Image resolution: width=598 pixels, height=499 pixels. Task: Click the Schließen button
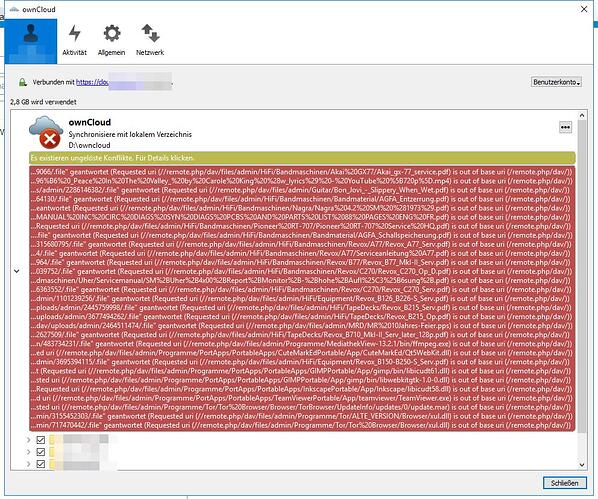tap(564, 483)
